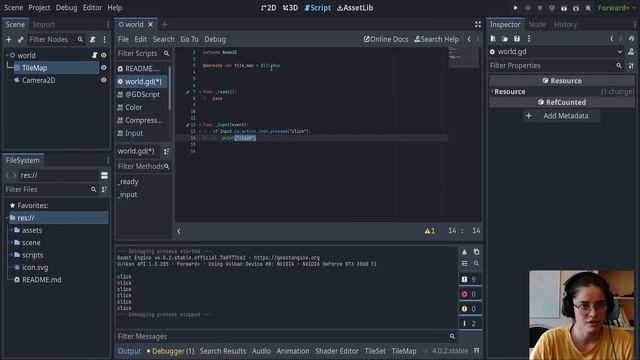Image resolution: width=640 pixels, height=360 pixels.
Task: Open Scene panel three-dot options menu
Action: click(104, 40)
